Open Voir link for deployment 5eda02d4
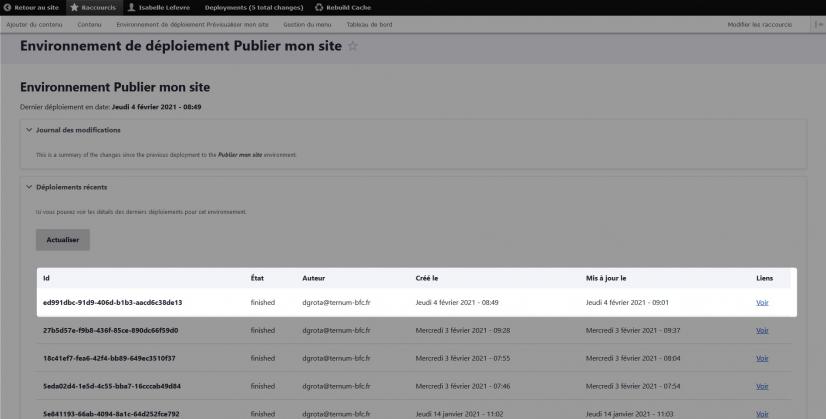This screenshot has height=419, width=826. [x=763, y=386]
